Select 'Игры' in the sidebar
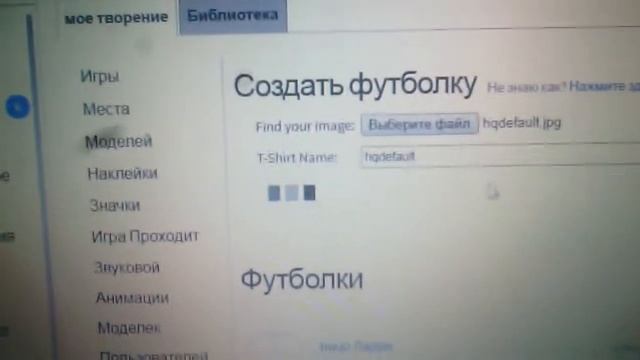 (100, 77)
